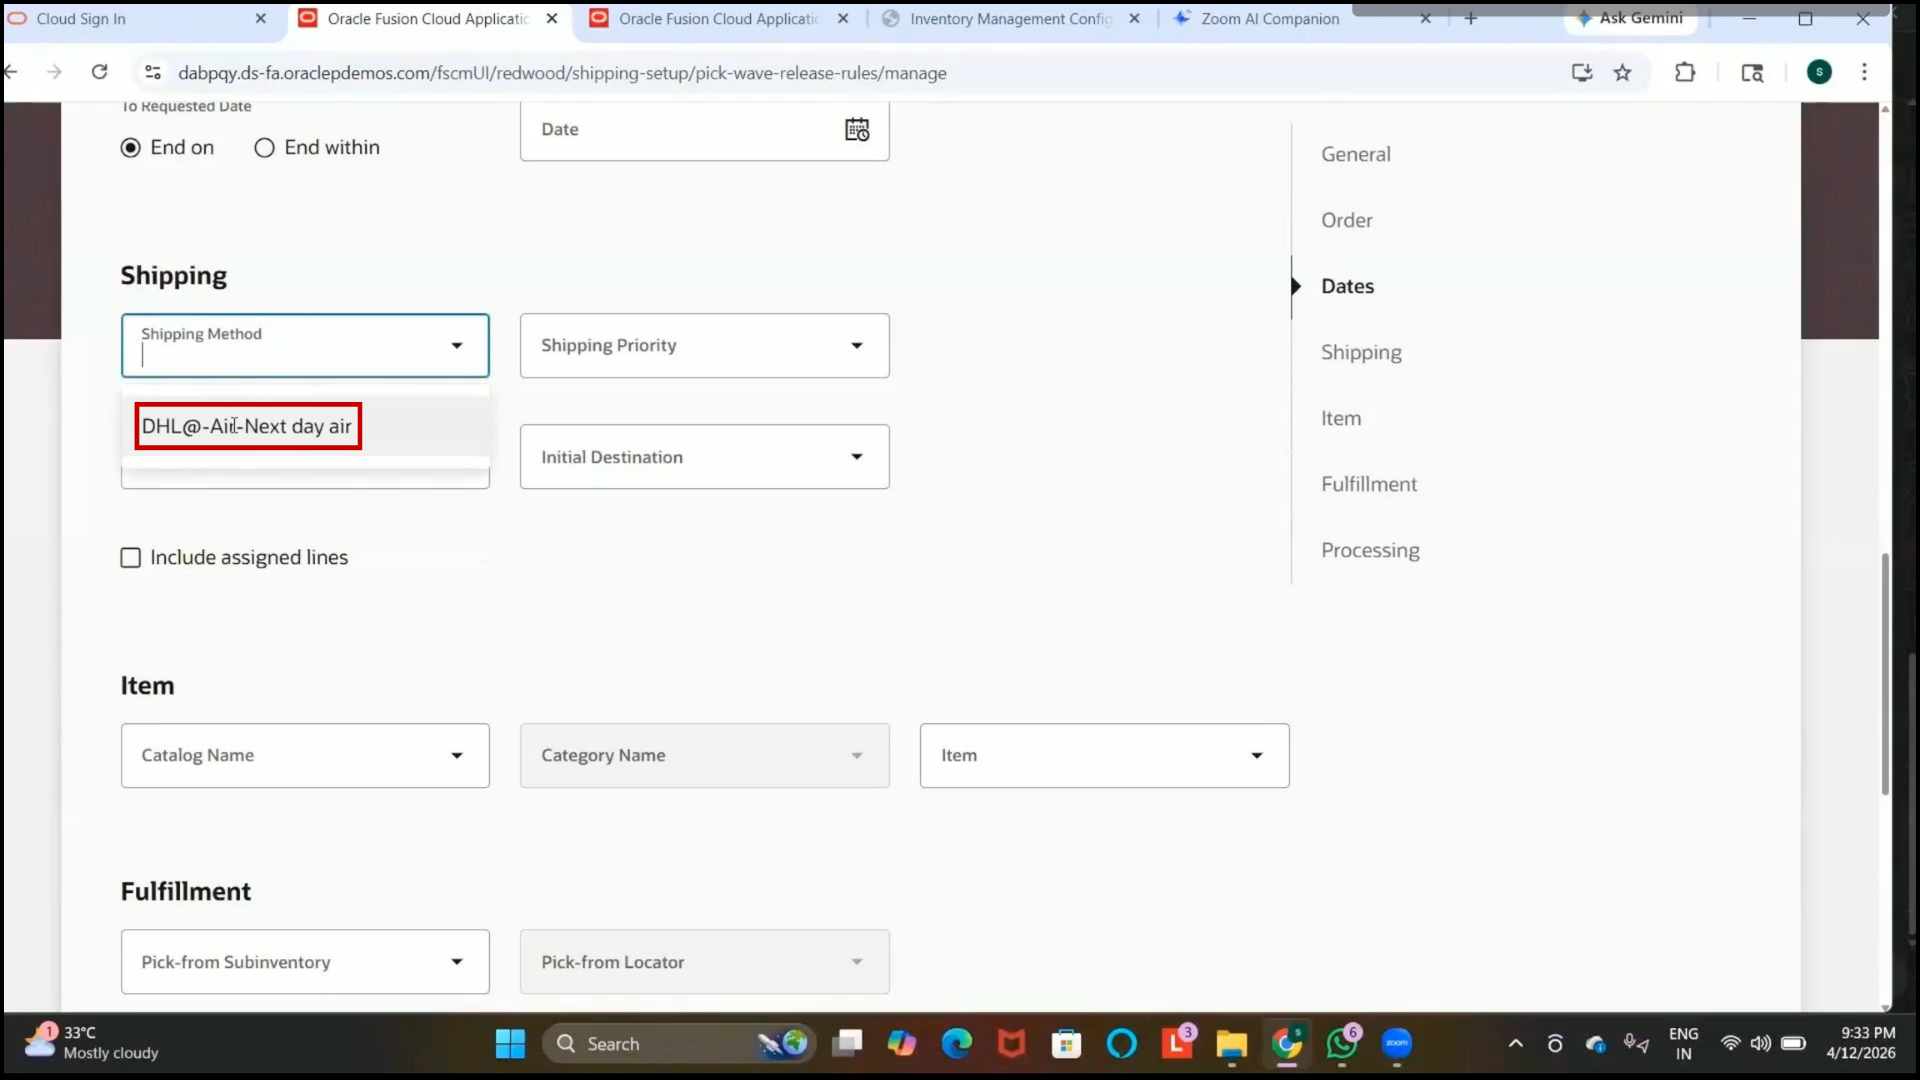Open the Category Name dropdown
Screen dimensions: 1920x1080
point(704,756)
